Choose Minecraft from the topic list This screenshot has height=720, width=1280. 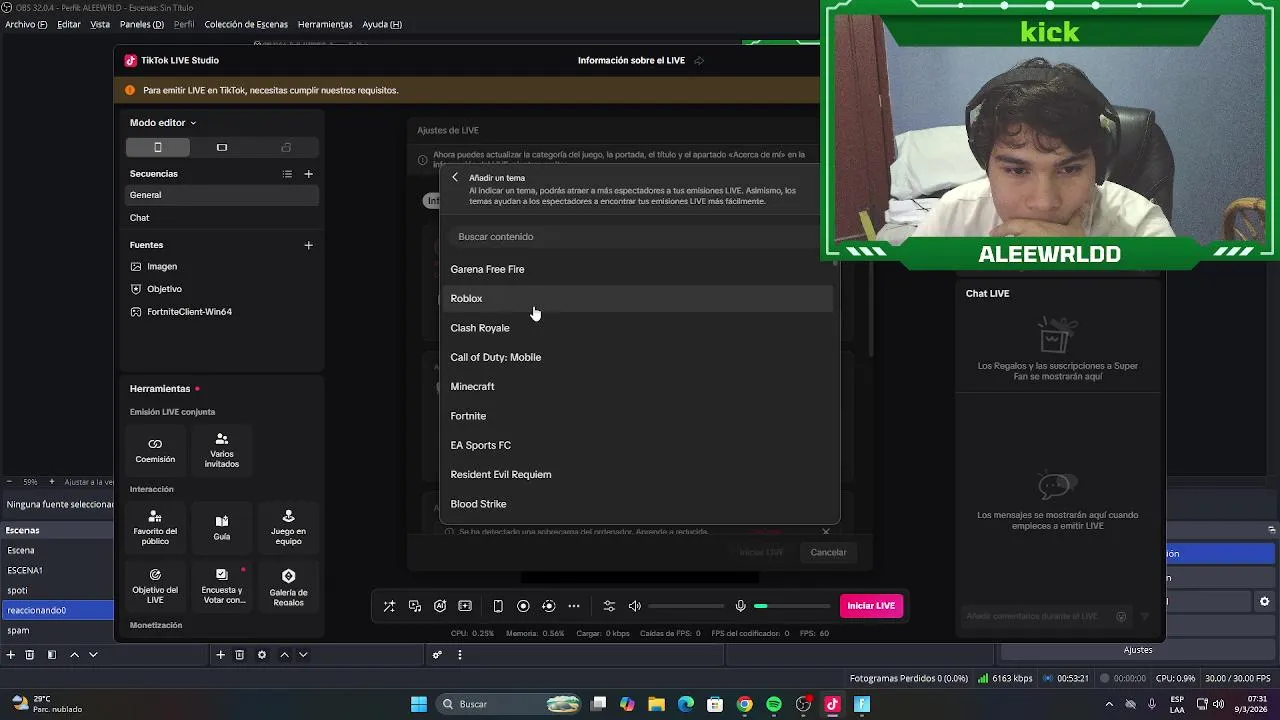(x=638, y=387)
